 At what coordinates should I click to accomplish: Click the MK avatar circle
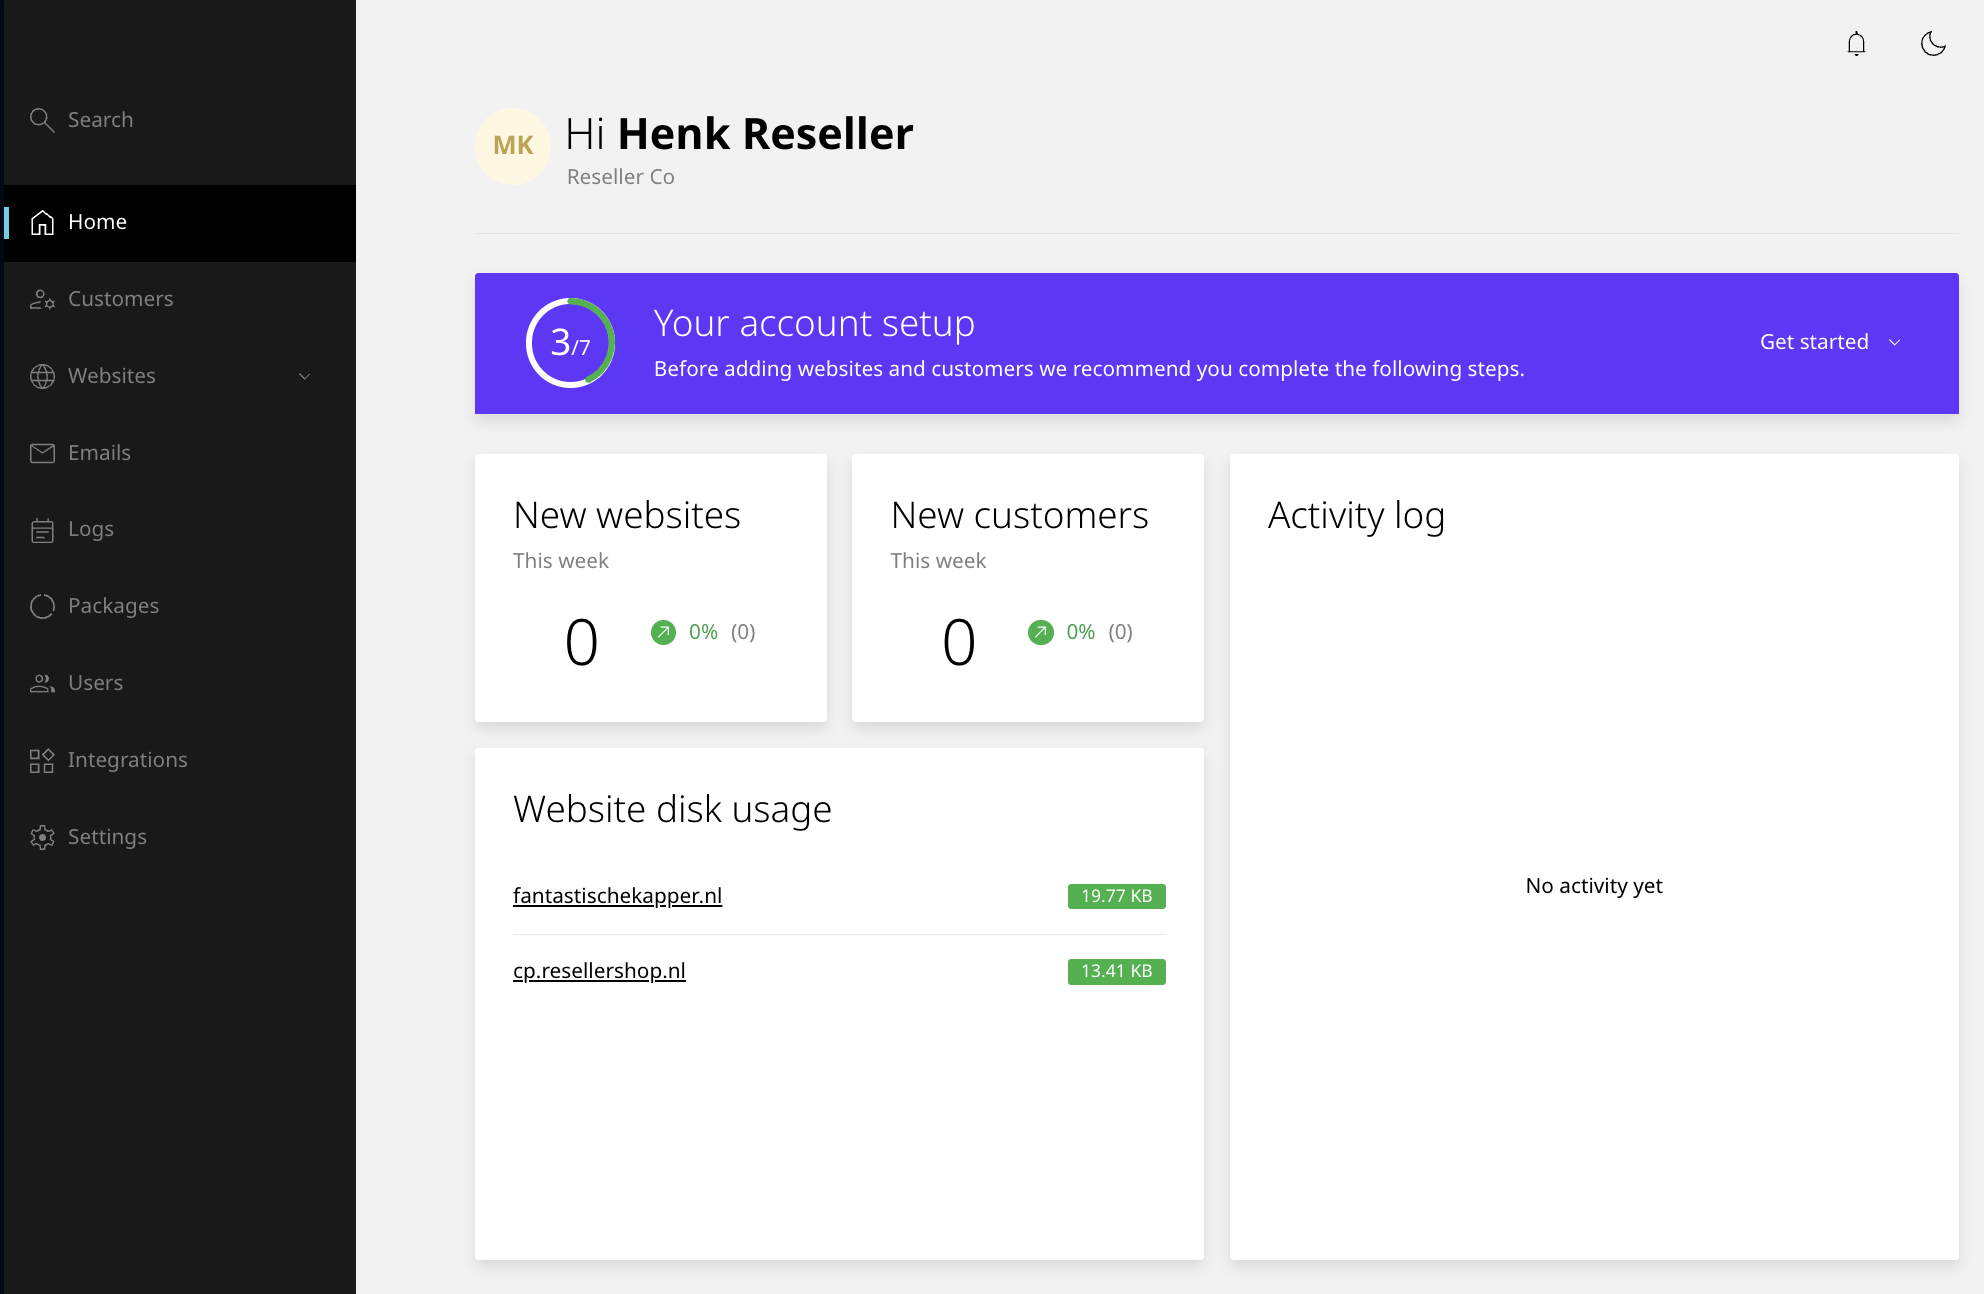click(513, 146)
